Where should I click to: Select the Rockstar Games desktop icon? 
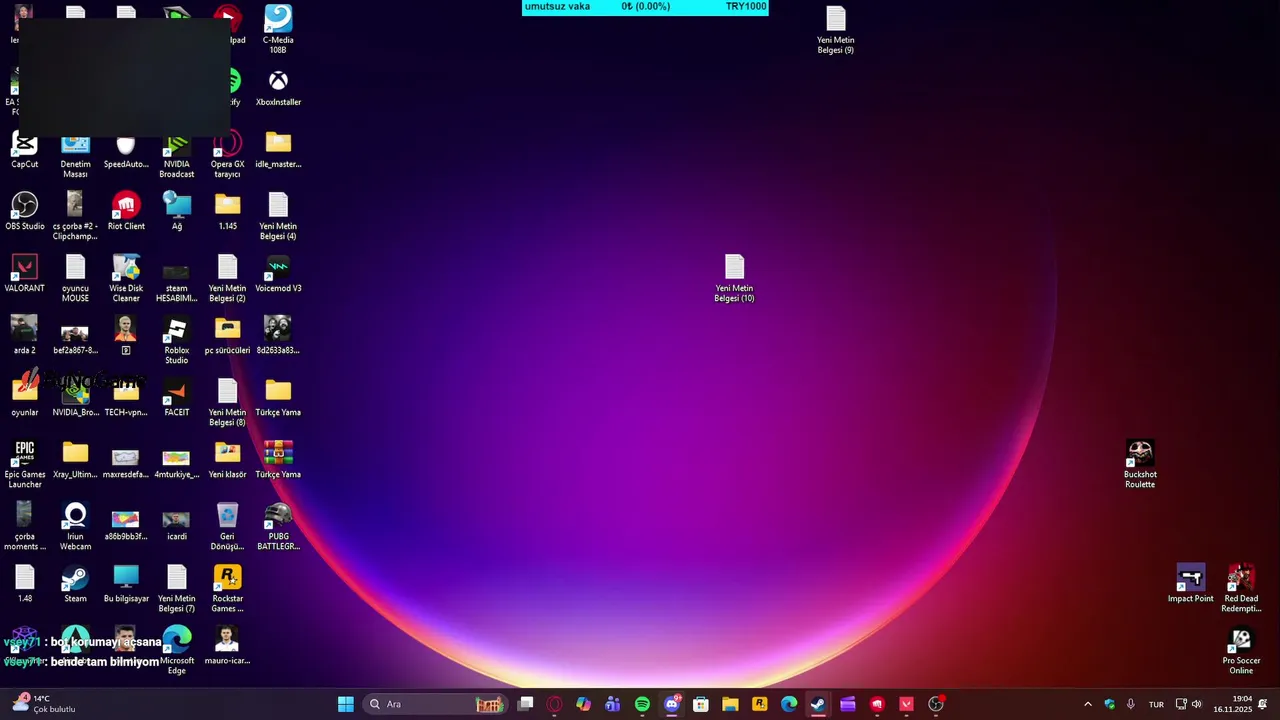point(228,588)
